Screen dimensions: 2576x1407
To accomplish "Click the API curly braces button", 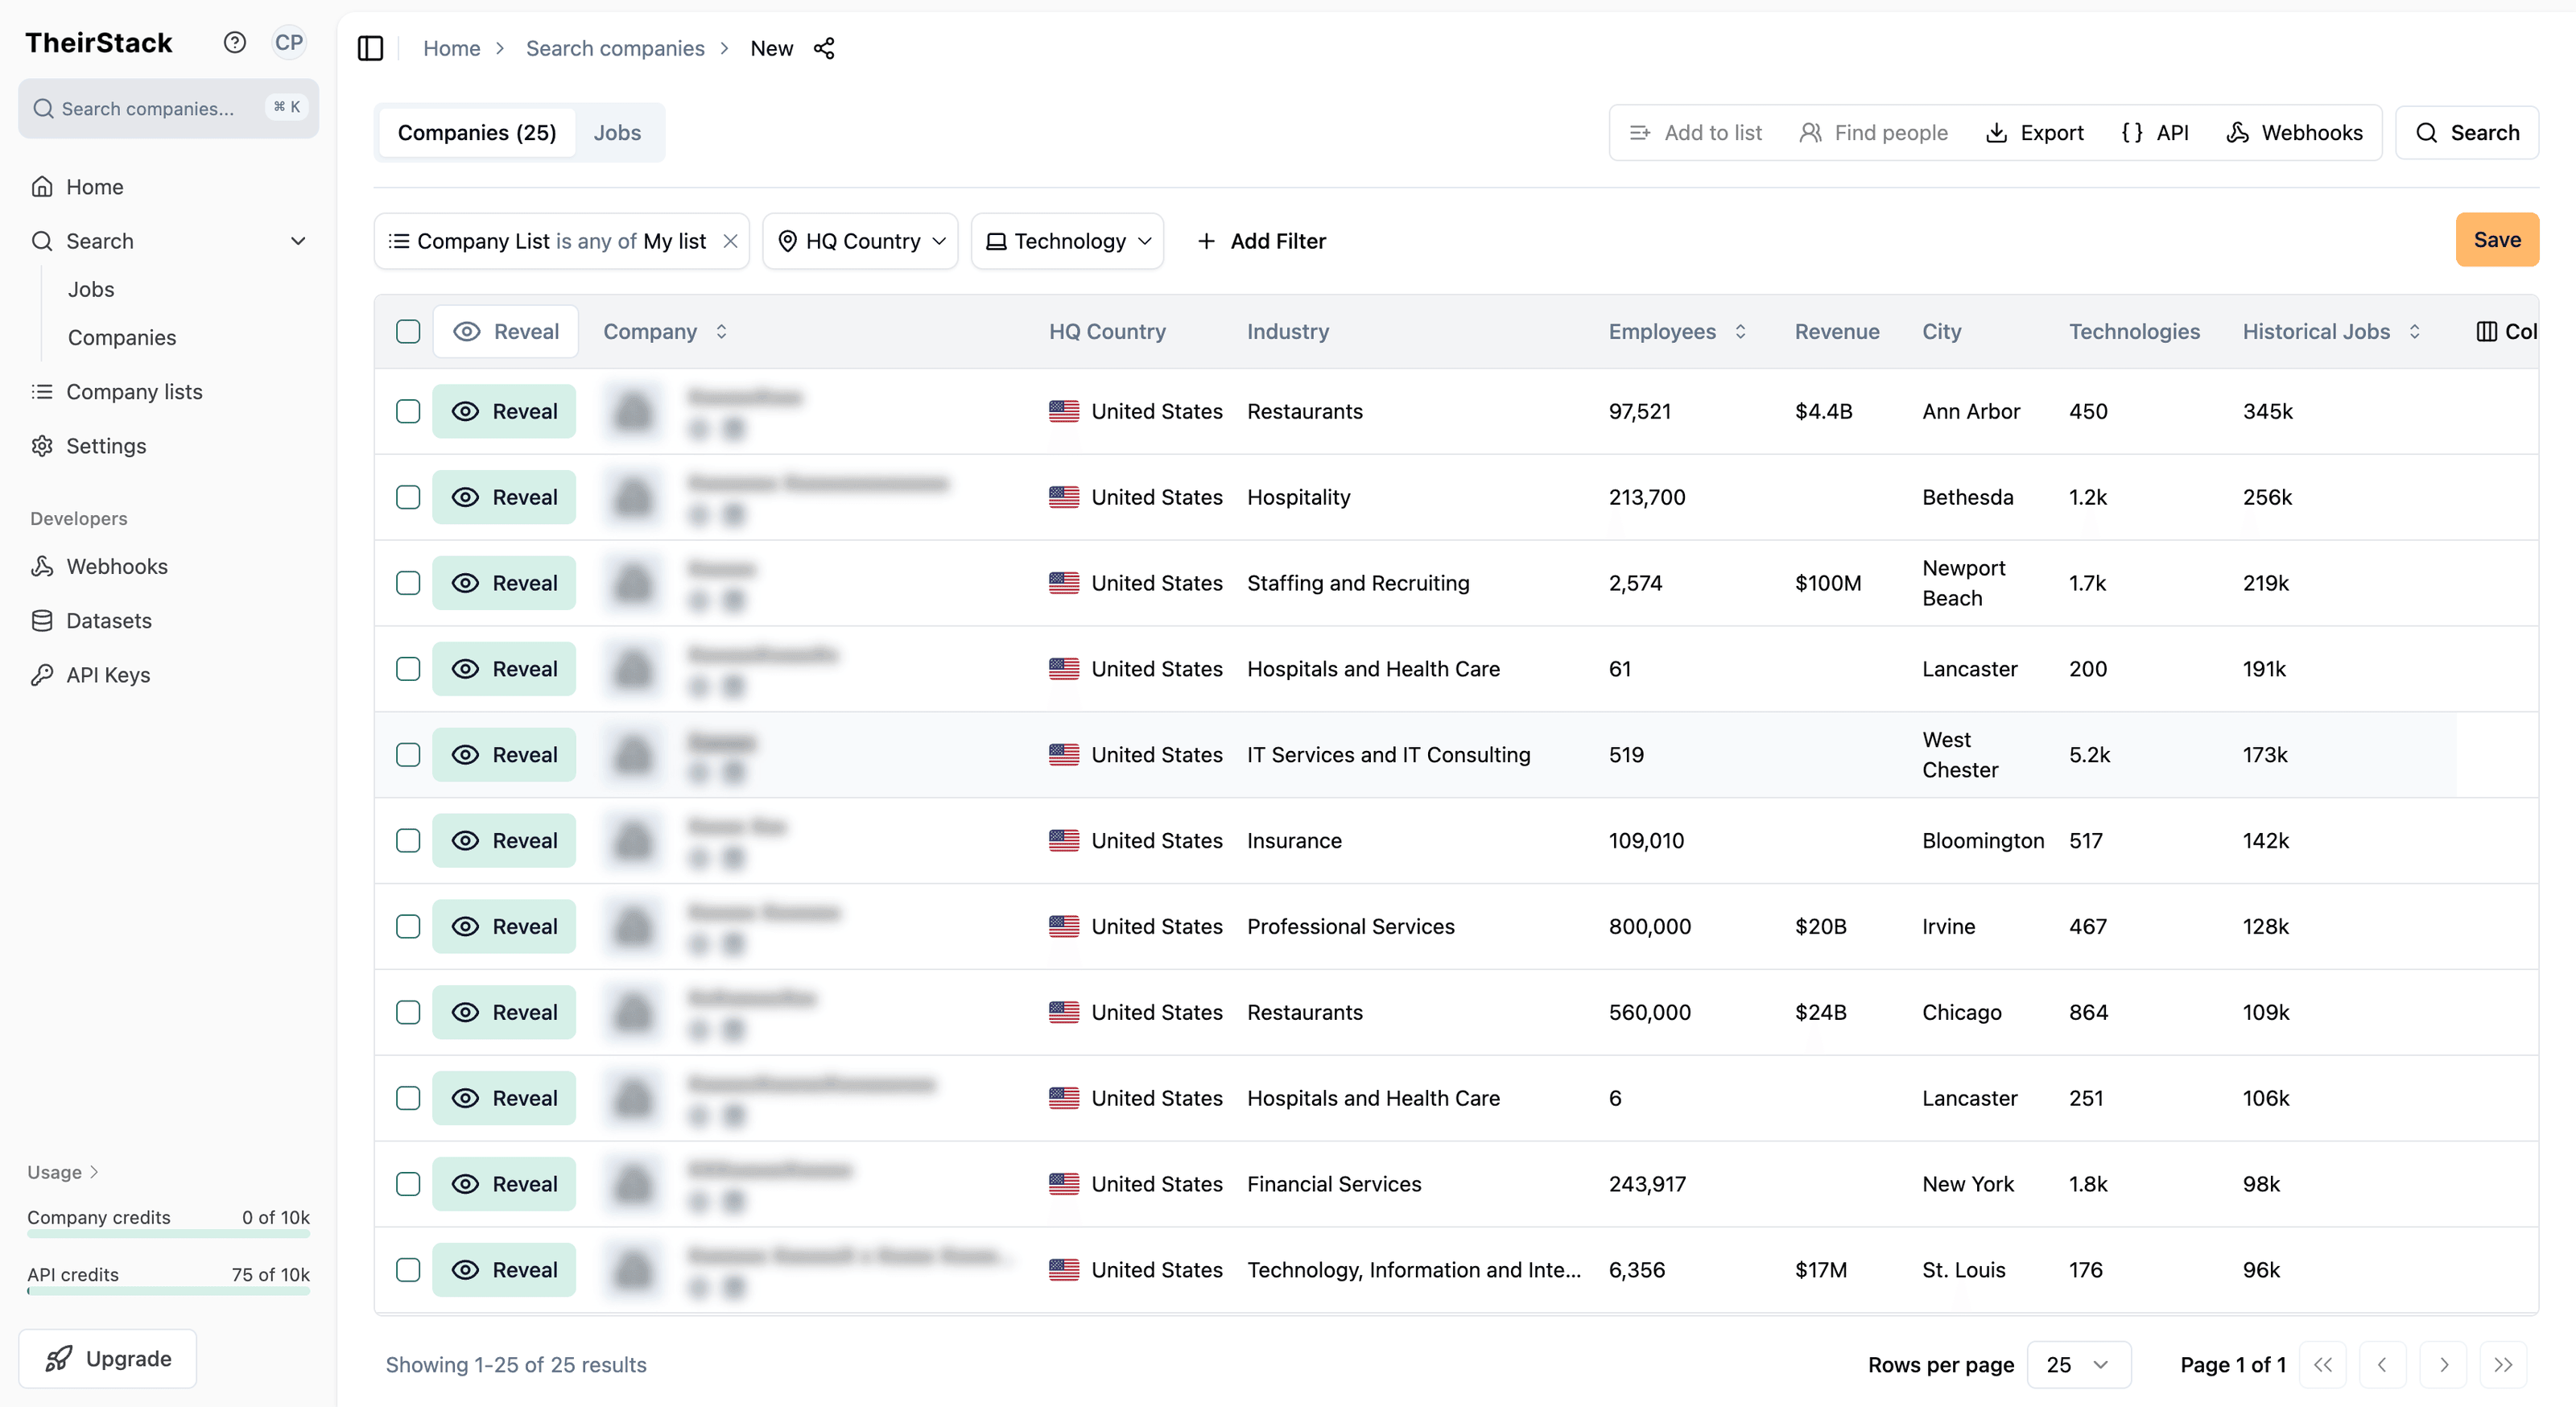I will tap(2155, 133).
